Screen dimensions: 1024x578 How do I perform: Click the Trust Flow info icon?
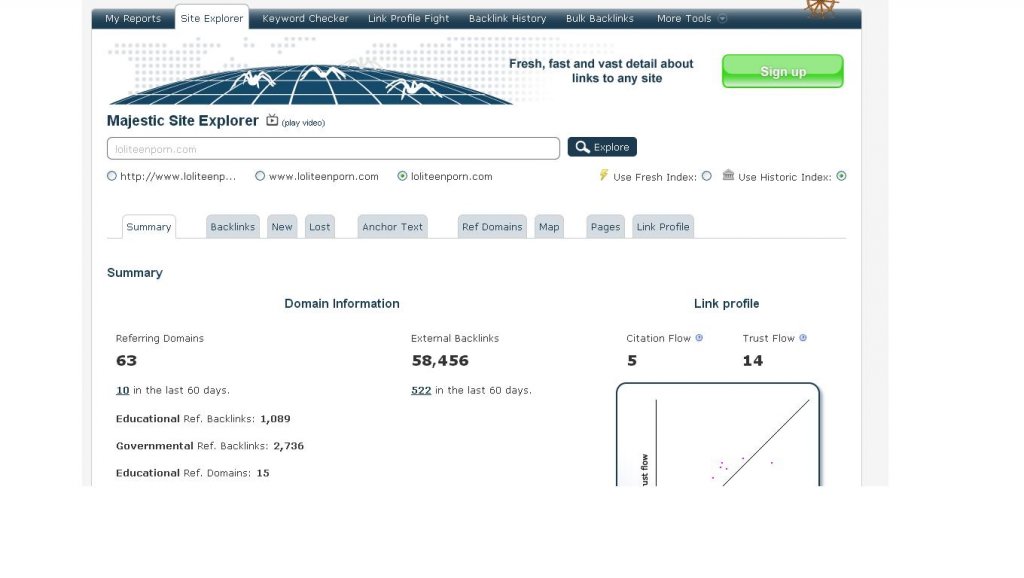click(x=803, y=338)
